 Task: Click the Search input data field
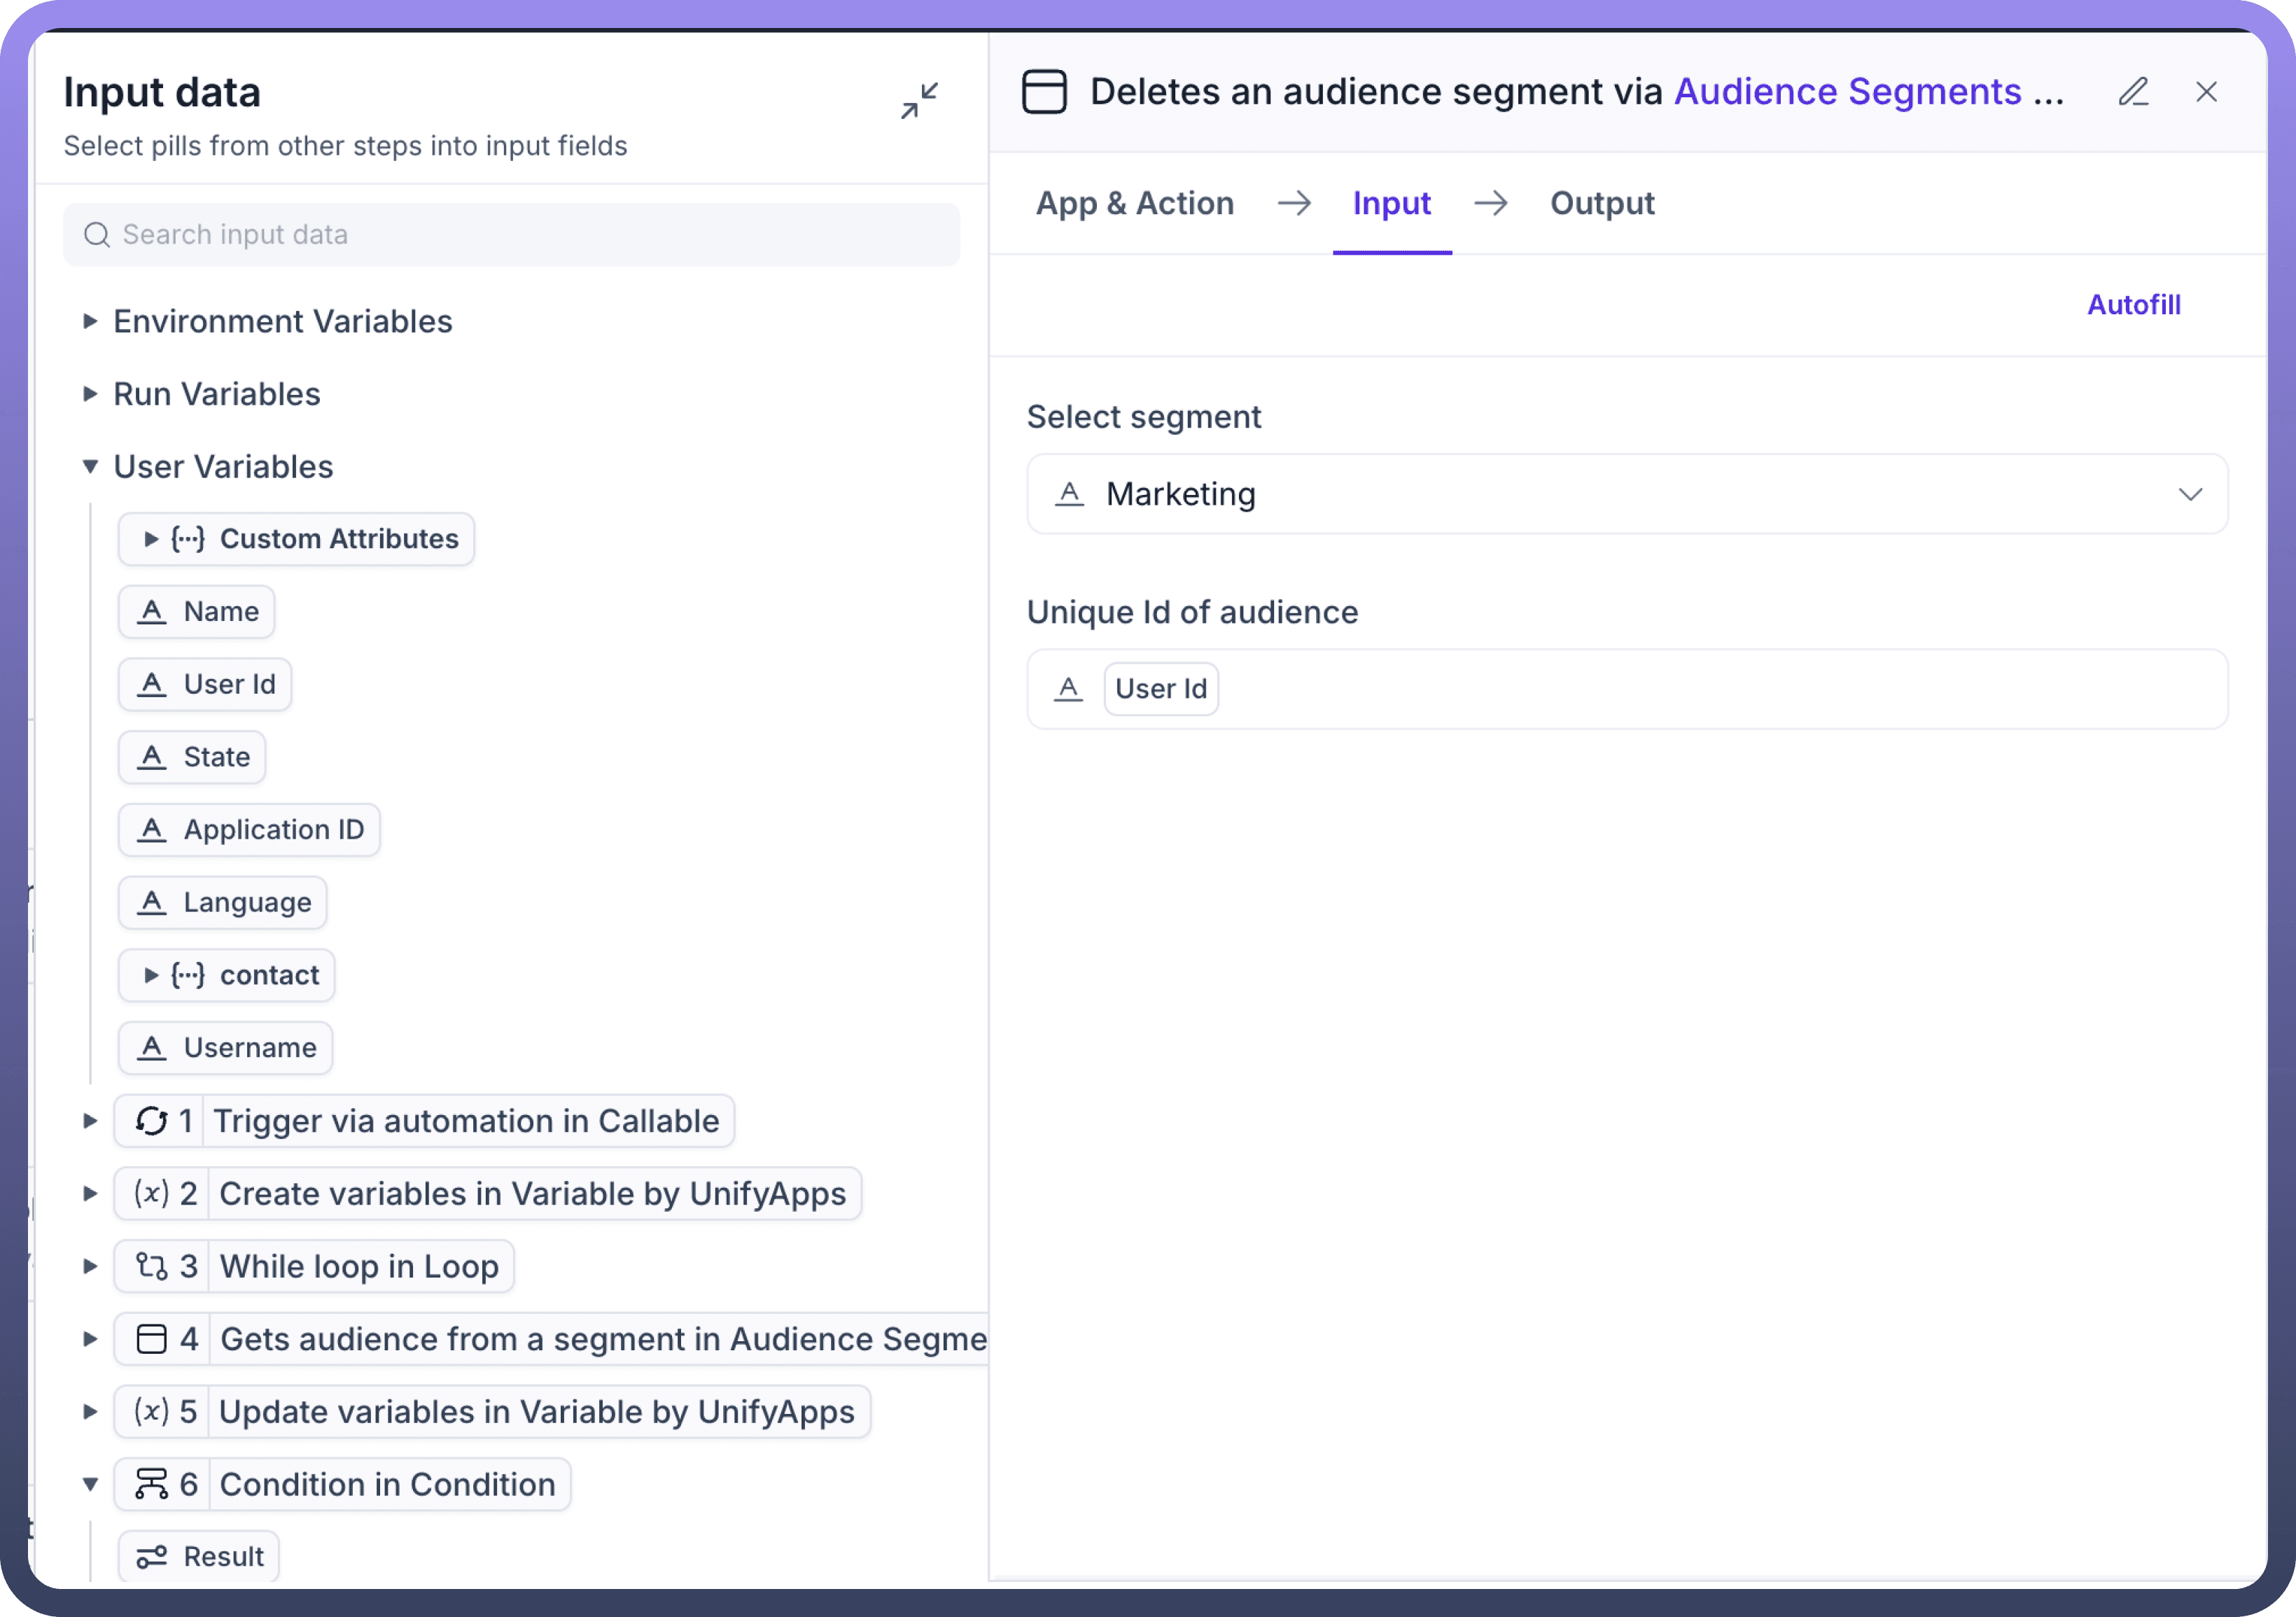[x=530, y=235]
